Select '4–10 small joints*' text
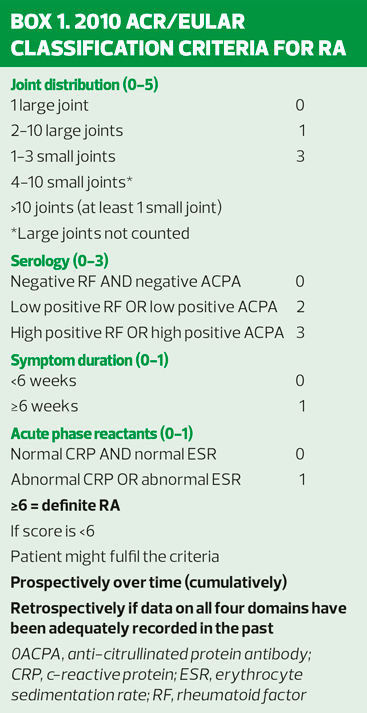Screen dimensions: 367x713 tap(72, 182)
